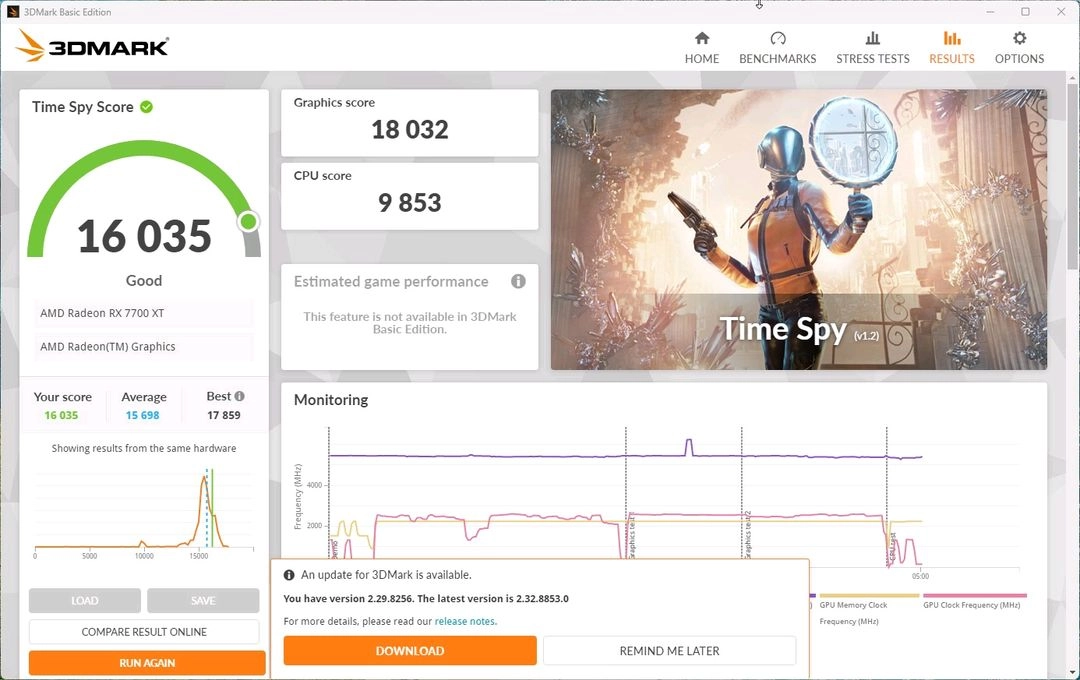Click the green validation checkmark icon
1080x680 pixels.
click(147, 107)
